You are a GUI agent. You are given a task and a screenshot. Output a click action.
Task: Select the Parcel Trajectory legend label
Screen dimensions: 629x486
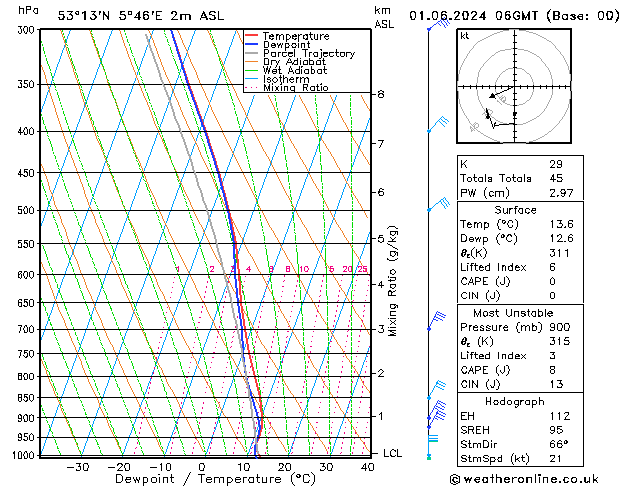click(x=309, y=53)
